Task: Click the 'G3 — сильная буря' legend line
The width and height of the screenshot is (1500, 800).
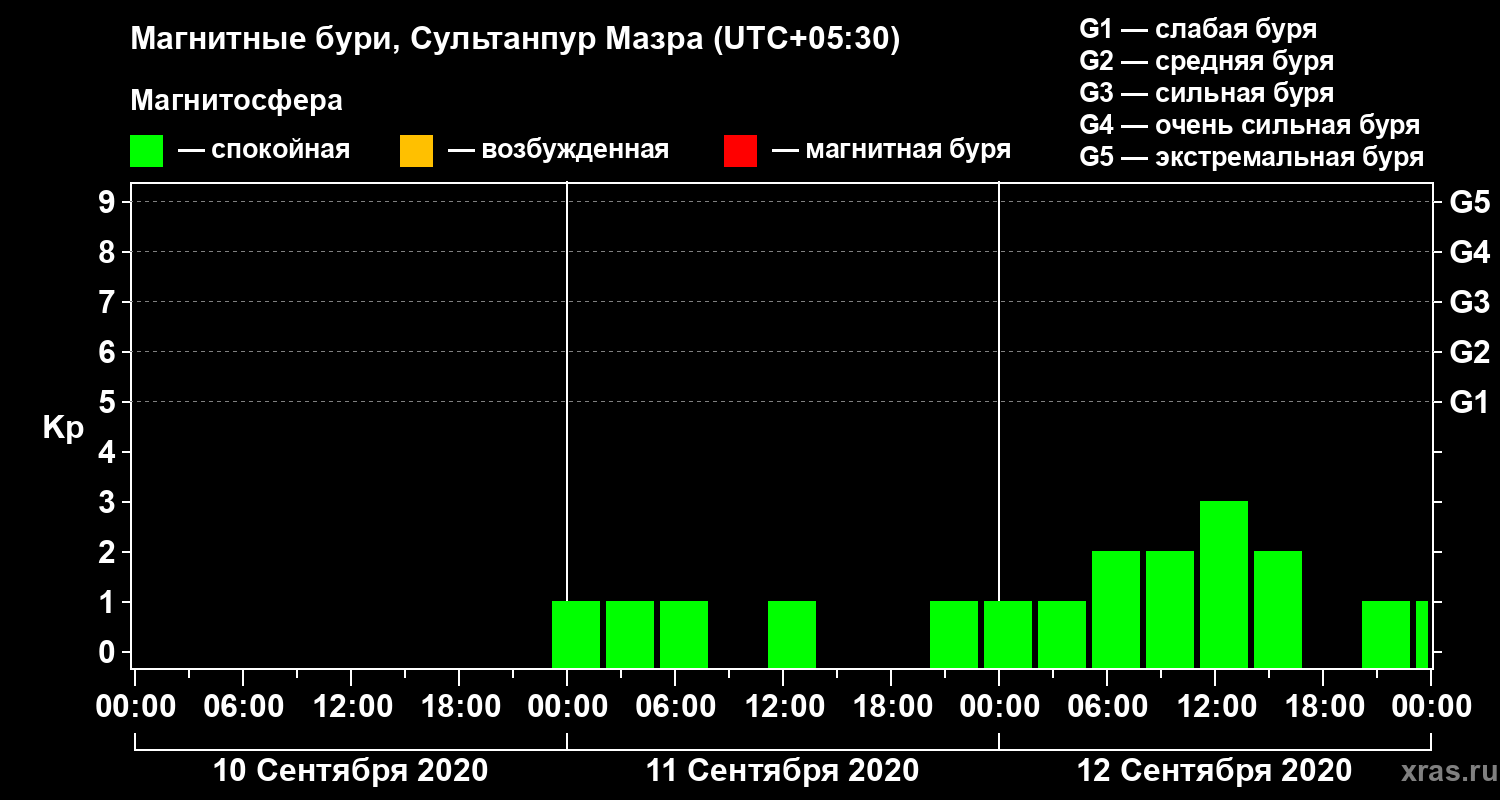Action: [x=1207, y=93]
